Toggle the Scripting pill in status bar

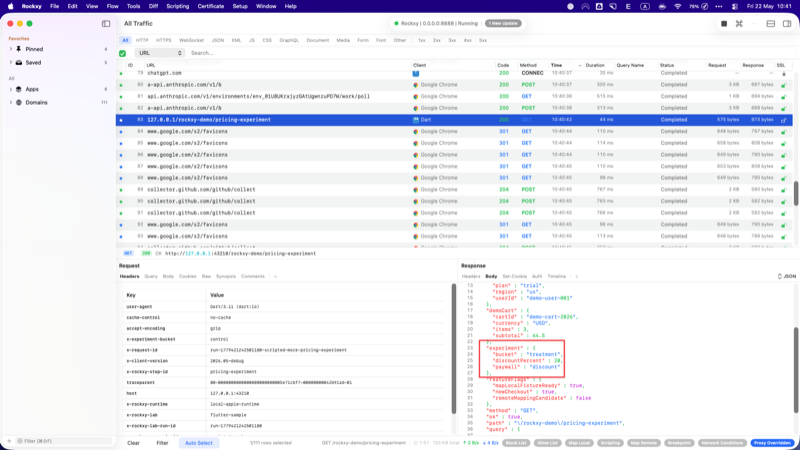(x=610, y=443)
